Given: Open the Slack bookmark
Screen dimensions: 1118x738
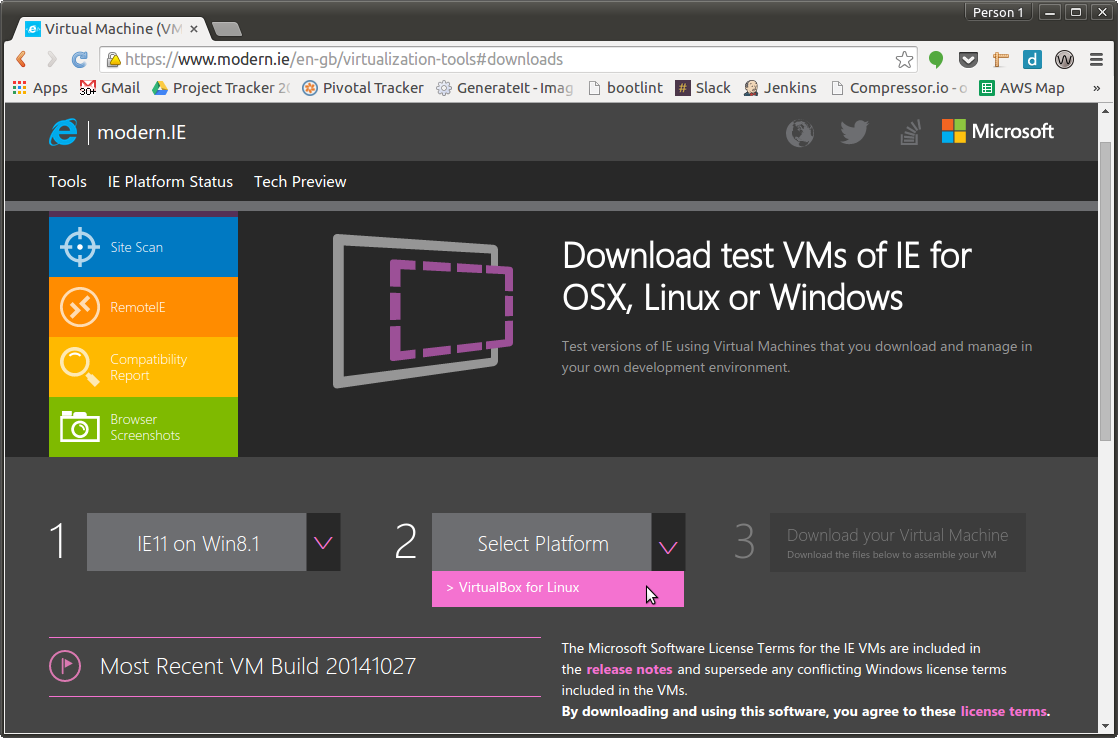Looking at the screenshot, I should coord(703,88).
